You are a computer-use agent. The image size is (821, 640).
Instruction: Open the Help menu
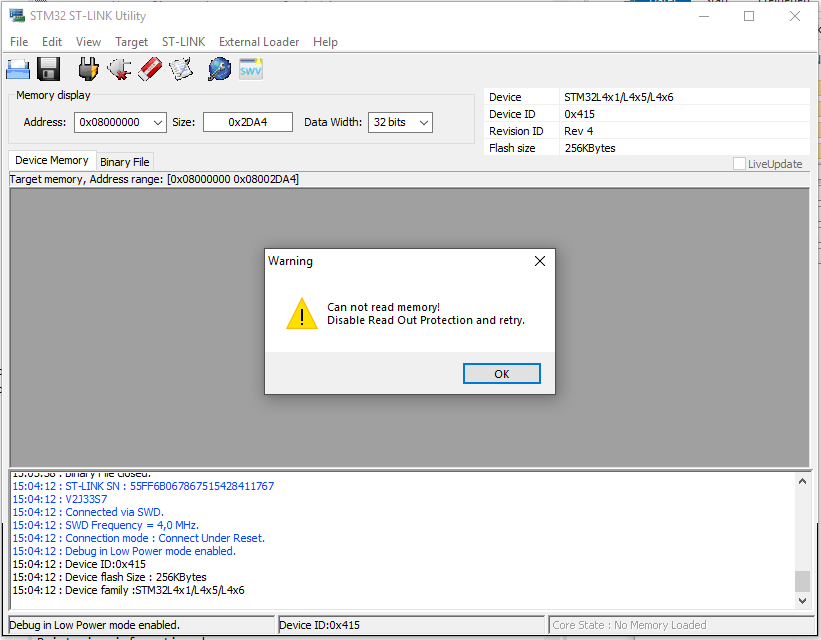click(x=325, y=42)
